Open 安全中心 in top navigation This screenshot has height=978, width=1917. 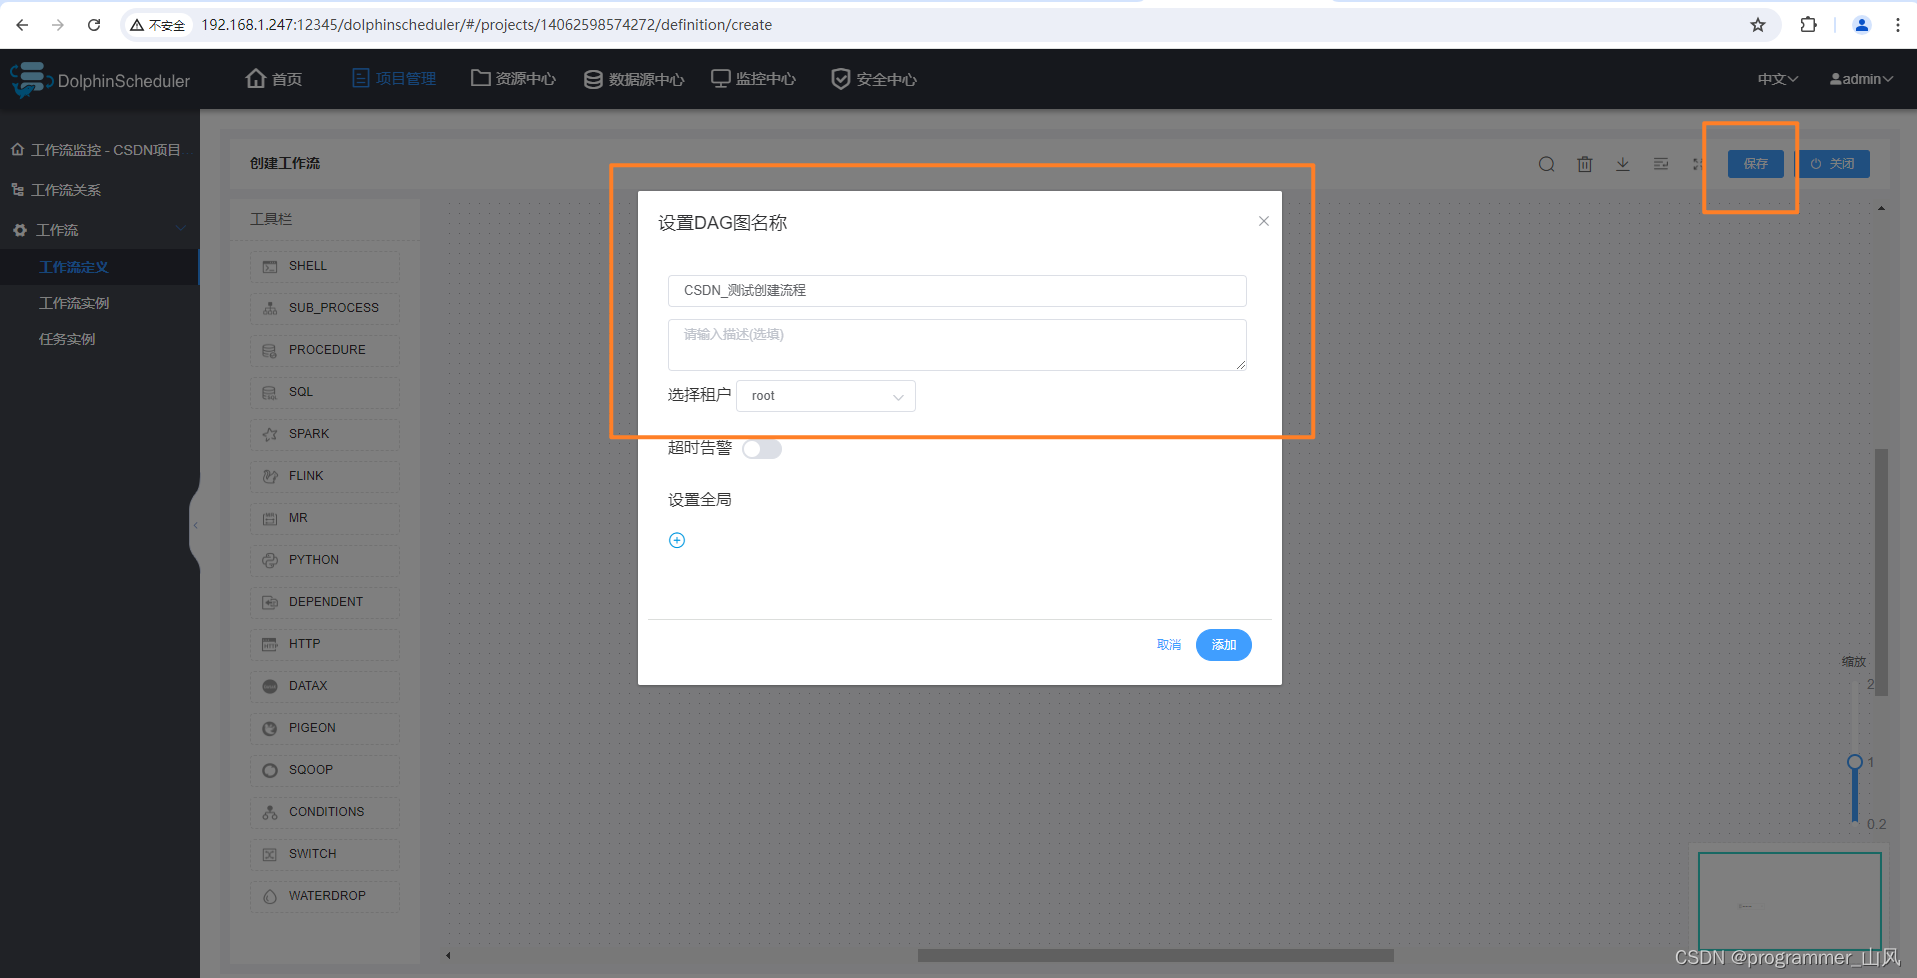tap(874, 79)
